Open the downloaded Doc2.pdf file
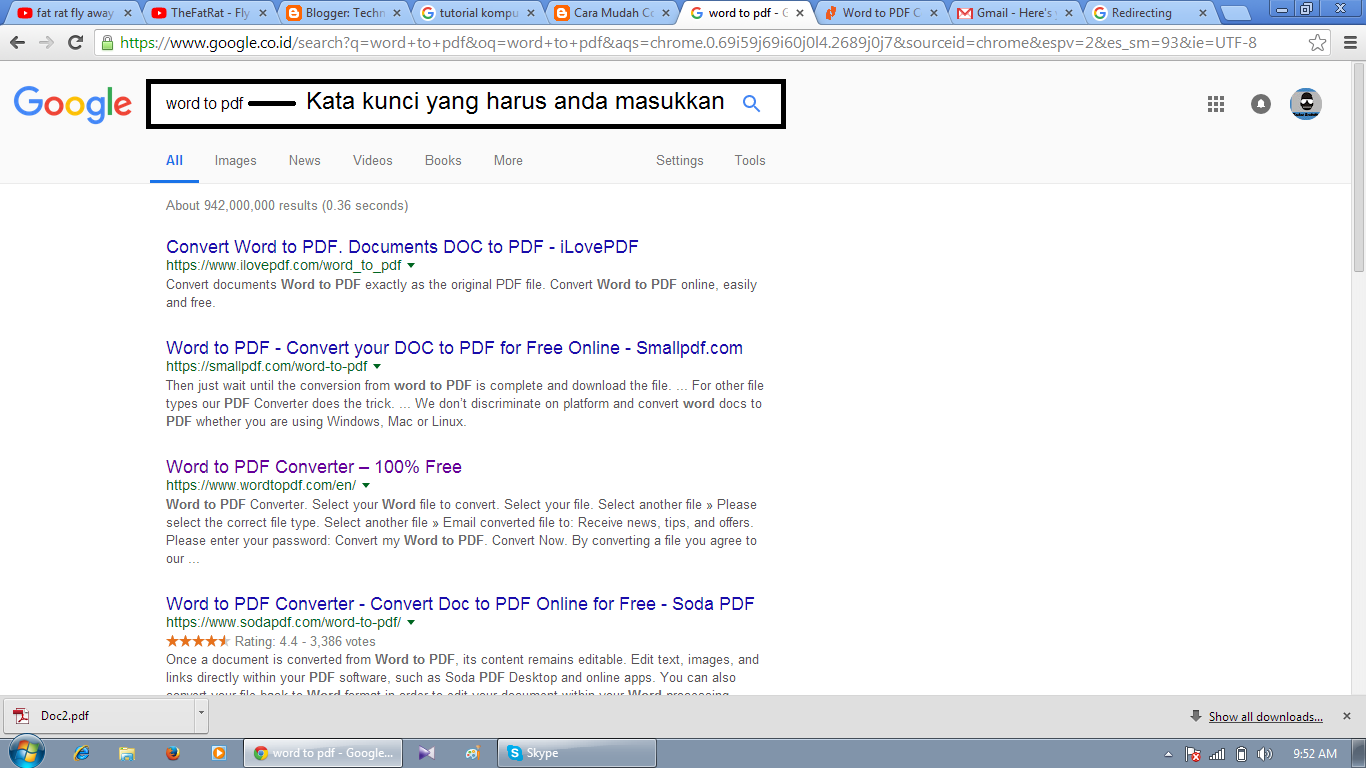Image resolution: width=1366 pixels, height=768 pixels. point(100,715)
